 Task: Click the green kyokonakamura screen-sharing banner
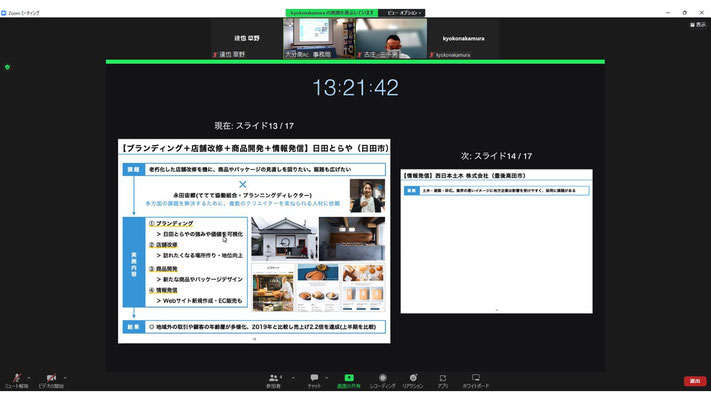point(332,13)
